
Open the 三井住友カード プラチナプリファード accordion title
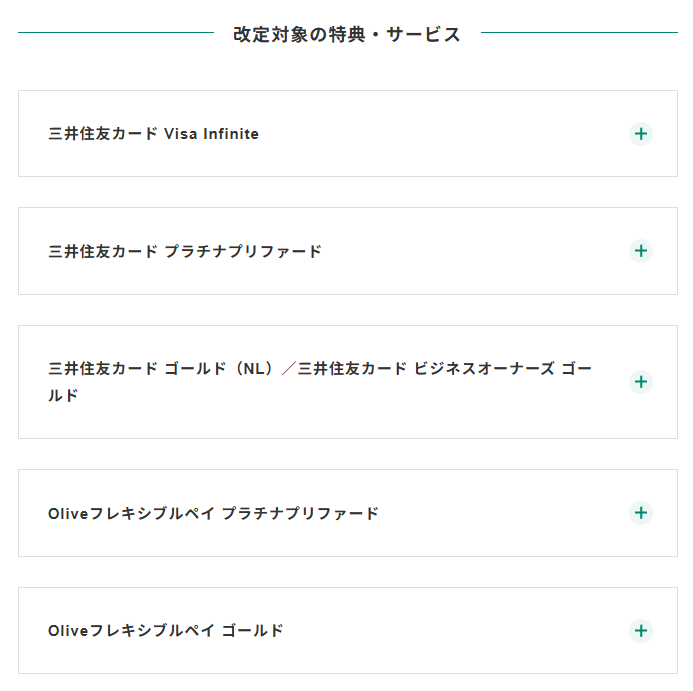pos(185,251)
